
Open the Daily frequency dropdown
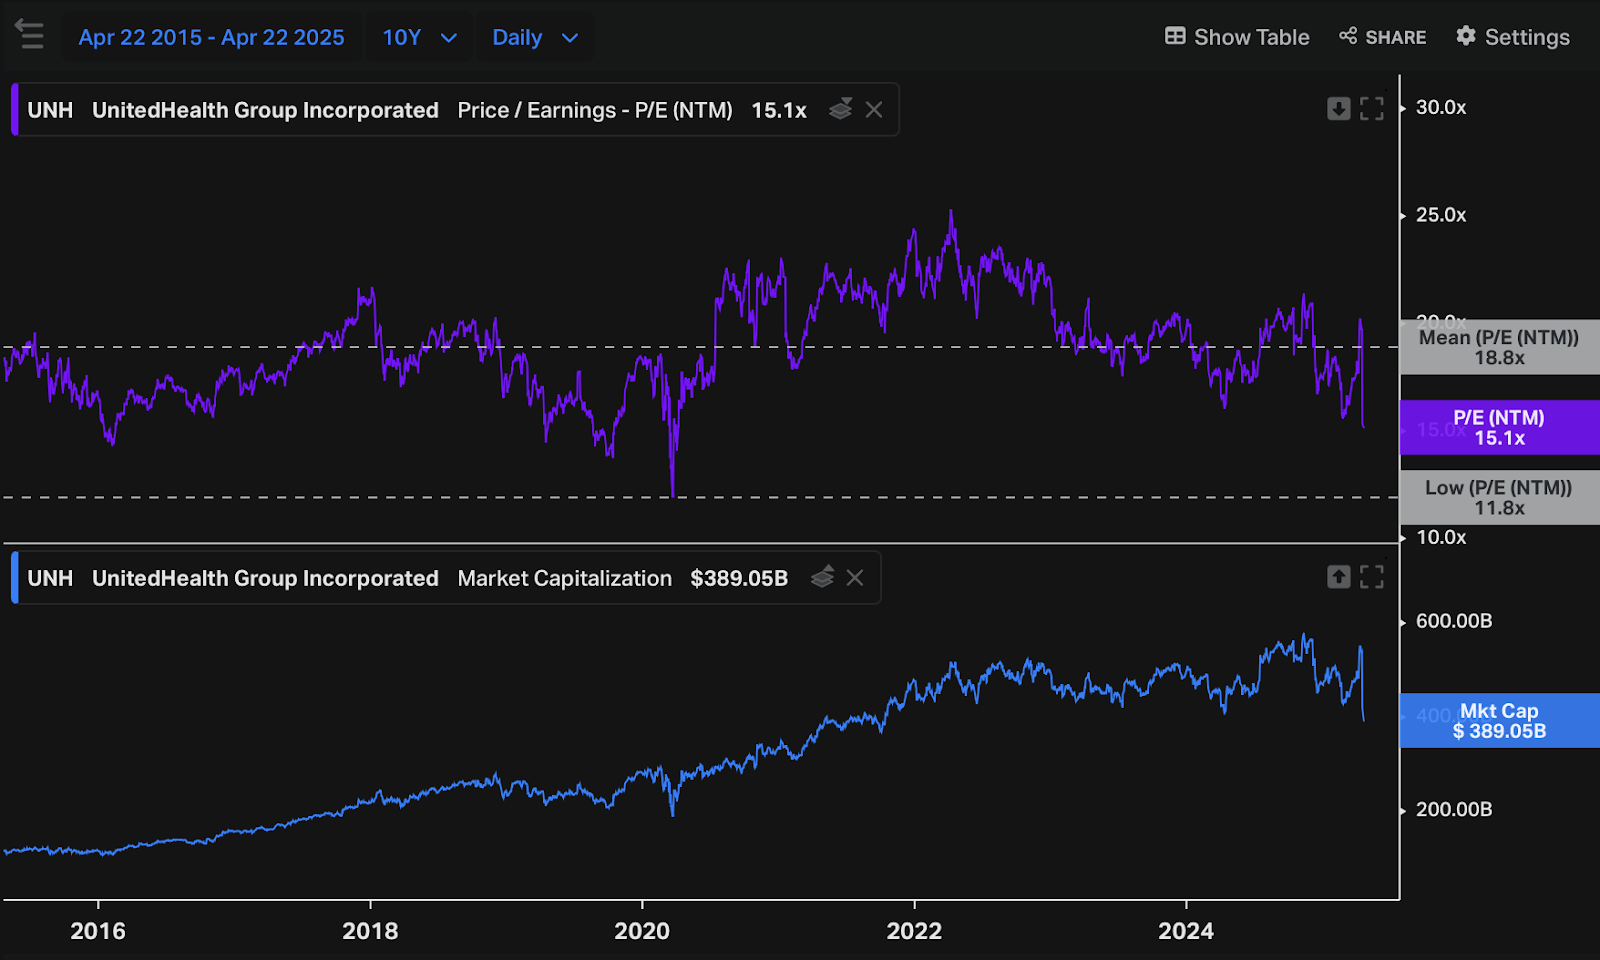[x=534, y=37]
